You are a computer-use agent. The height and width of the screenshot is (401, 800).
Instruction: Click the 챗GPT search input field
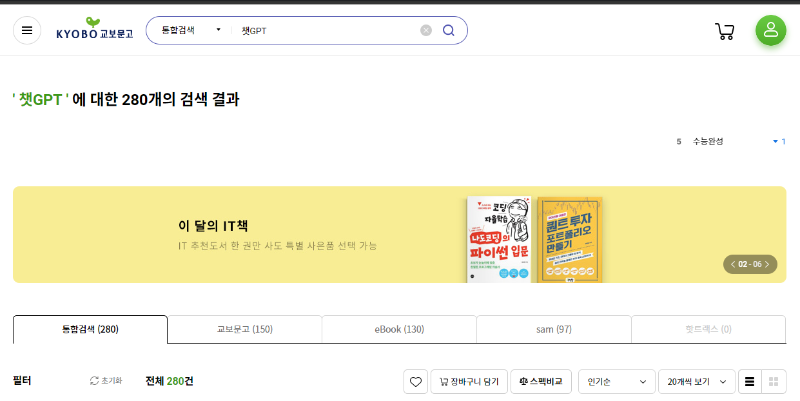click(x=327, y=31)
